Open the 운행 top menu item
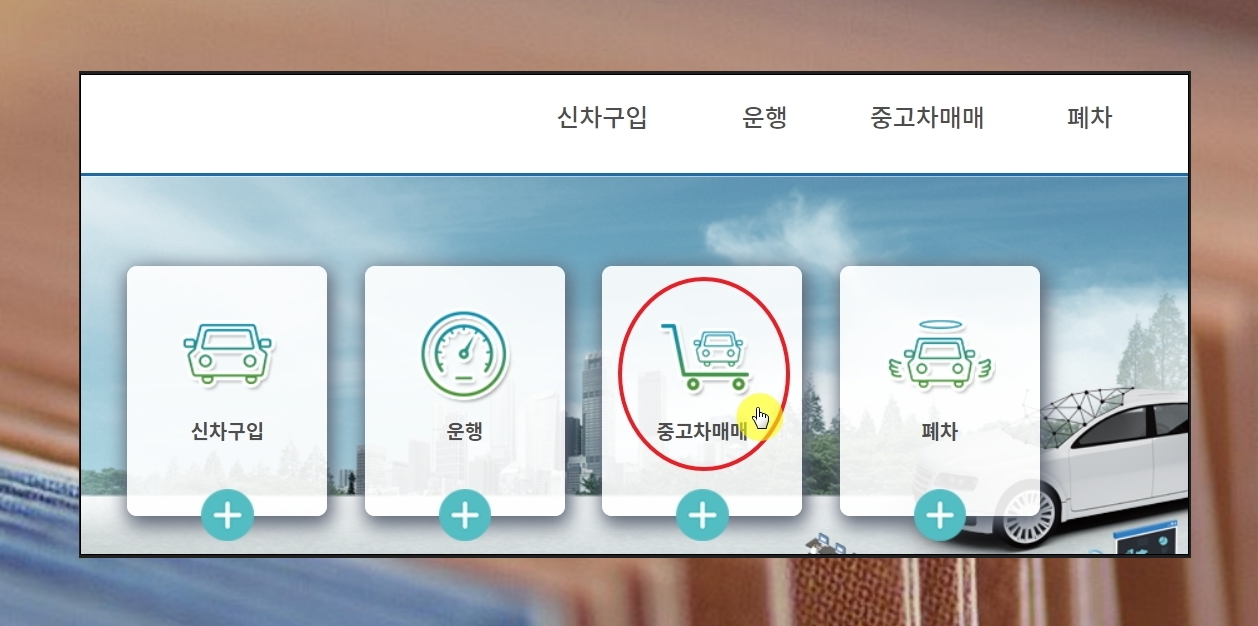Screen dimensions: 1258x626 coord(765,118)
